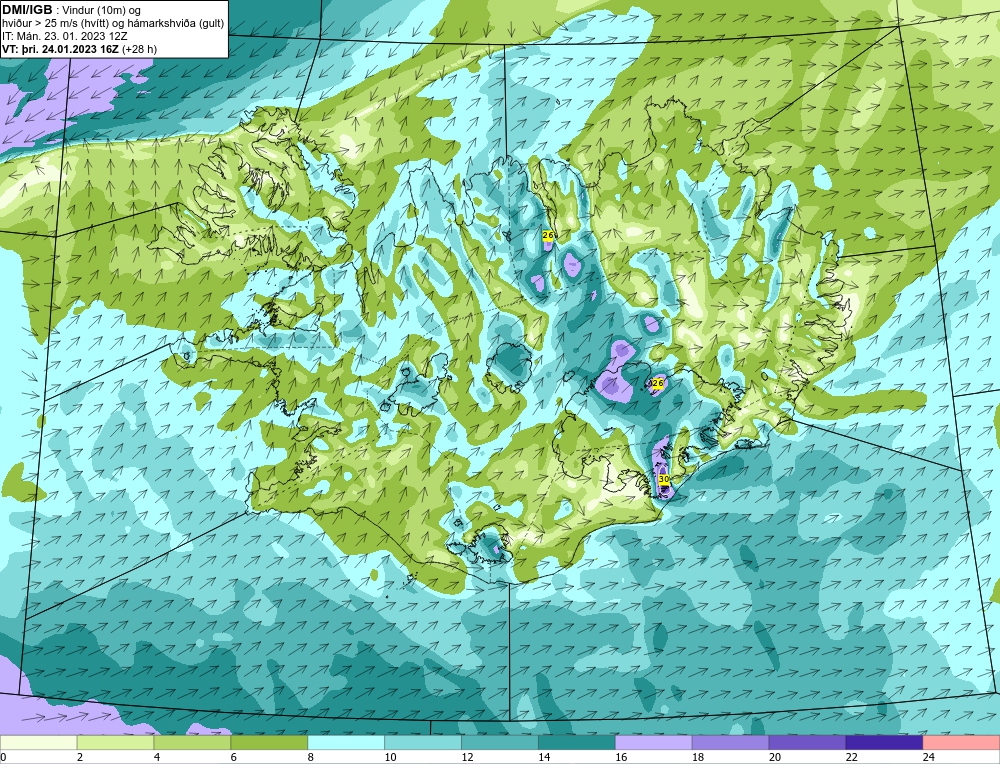Screen dimensions: 1000x764
Task: Select the pale cyan 8–10 m/s legend swatch
Action: point(346,743)
